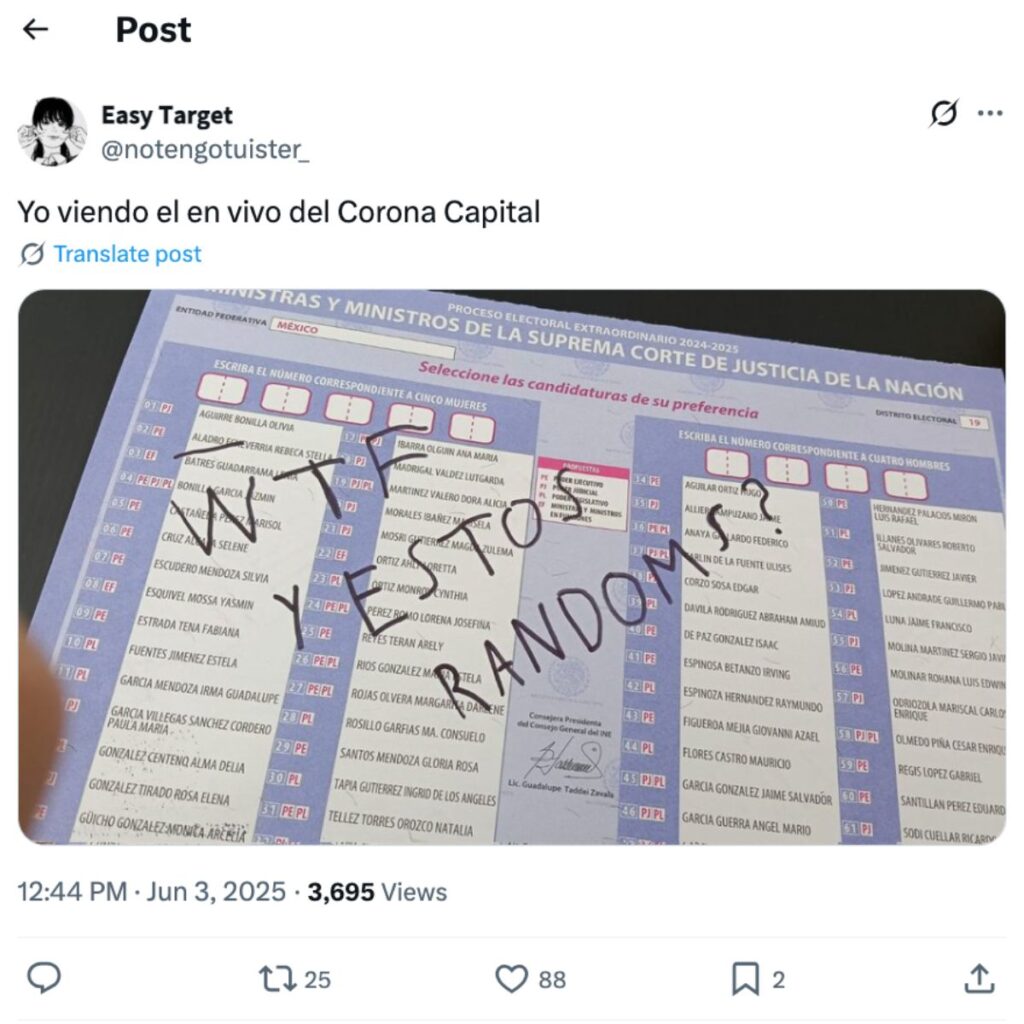
Task: Click the Post header title
Action: coord(153,29)
